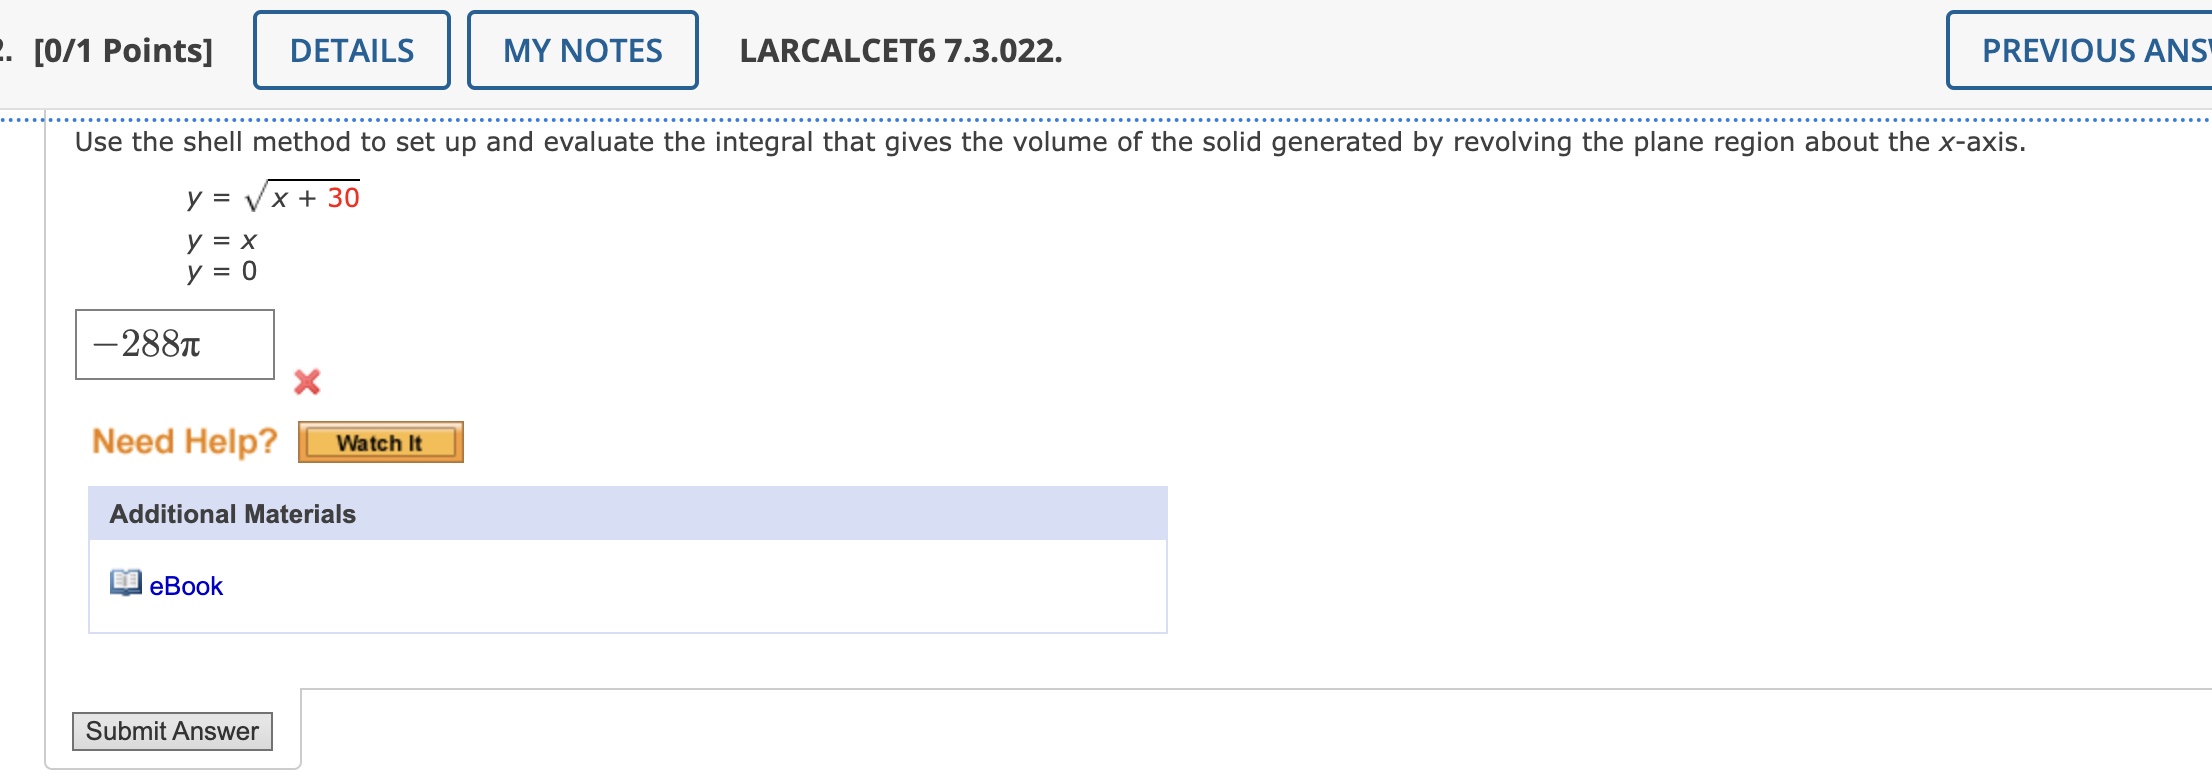The height and width of the screenshot is (778, 2212).
Task: Click the Additional Materials header
Action: pos(232,514)
